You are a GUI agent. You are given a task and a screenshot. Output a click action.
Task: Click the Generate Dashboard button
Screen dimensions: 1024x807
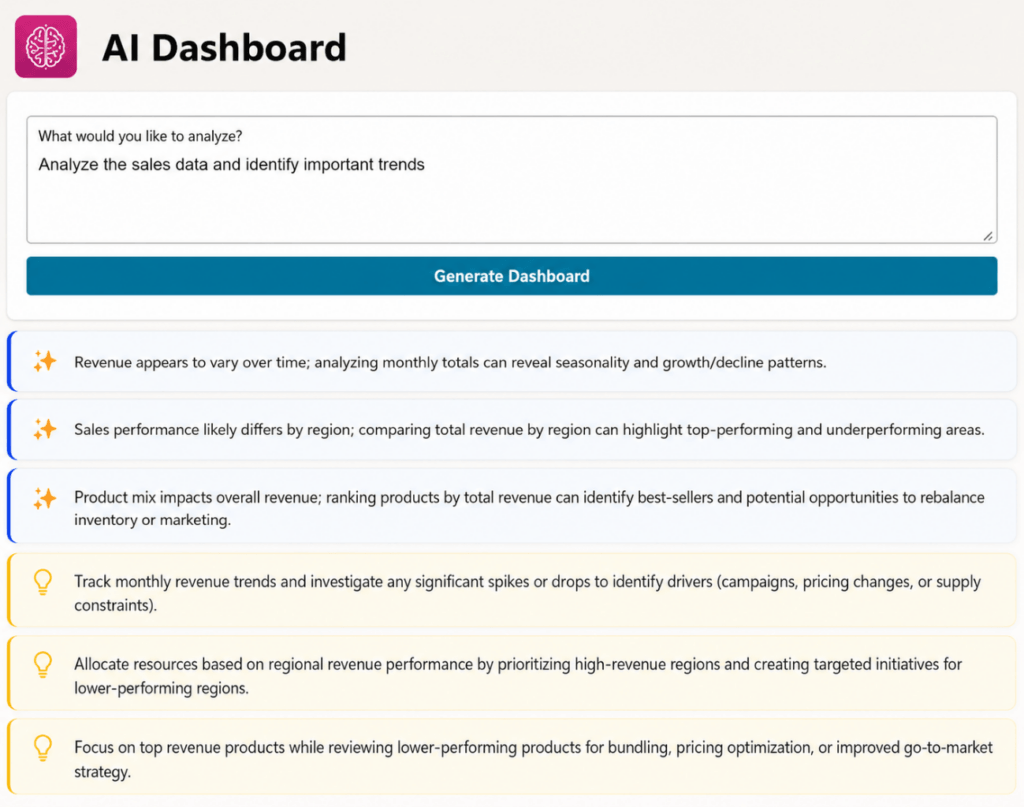(511, 276)
